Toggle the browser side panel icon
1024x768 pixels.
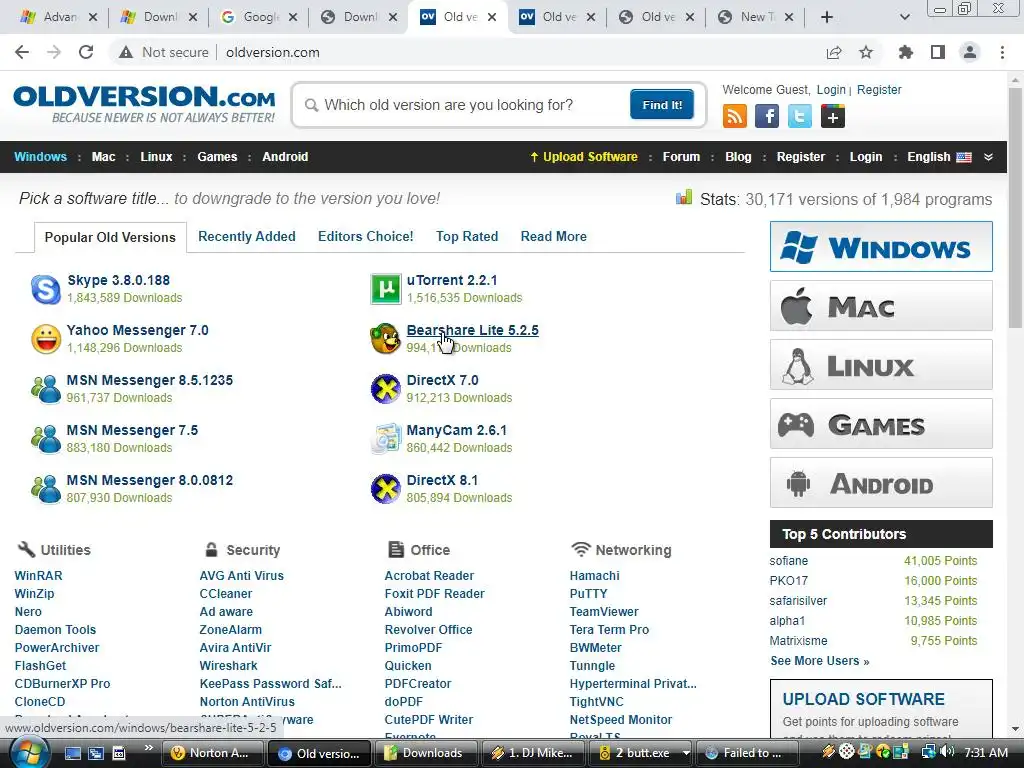938,52
